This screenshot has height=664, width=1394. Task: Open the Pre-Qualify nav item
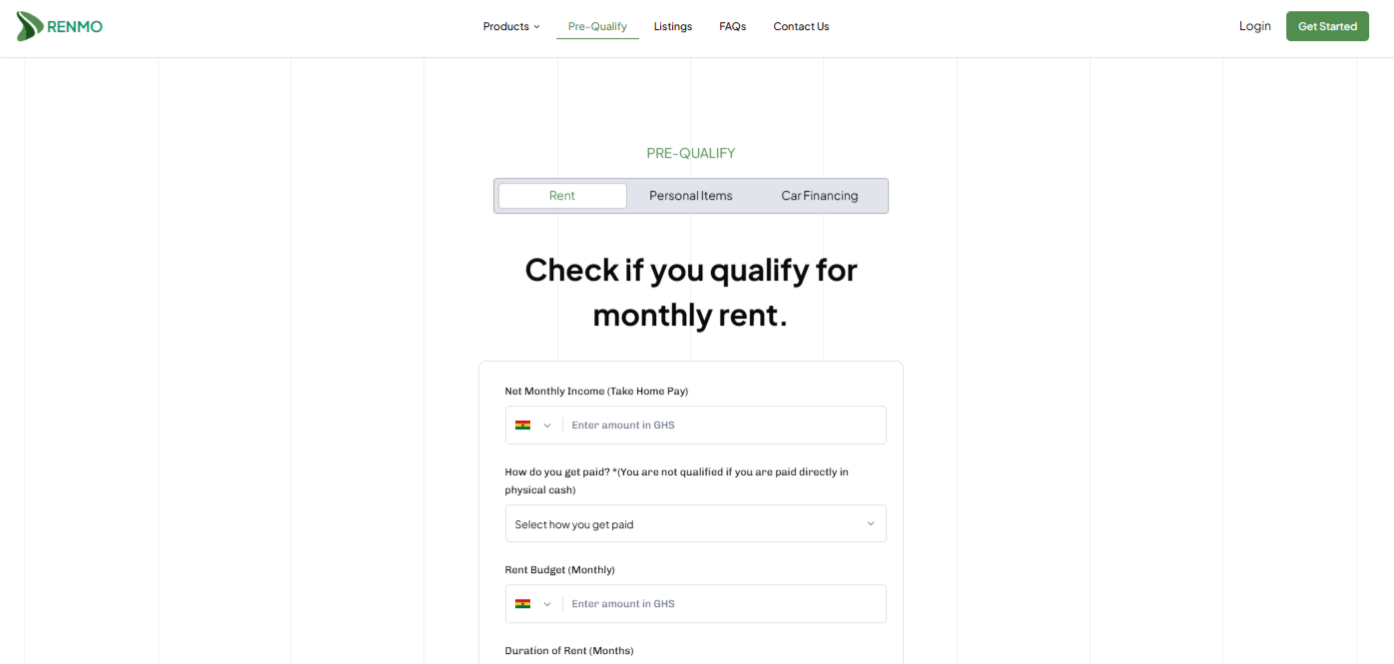pos(597,26)
